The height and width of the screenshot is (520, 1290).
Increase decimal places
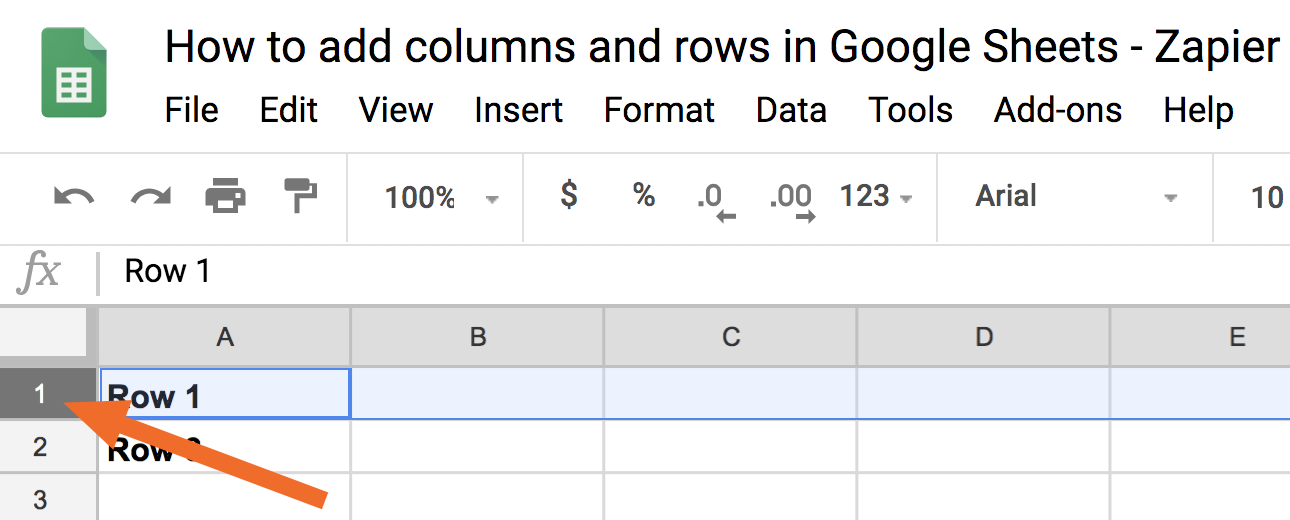[792, 200]
